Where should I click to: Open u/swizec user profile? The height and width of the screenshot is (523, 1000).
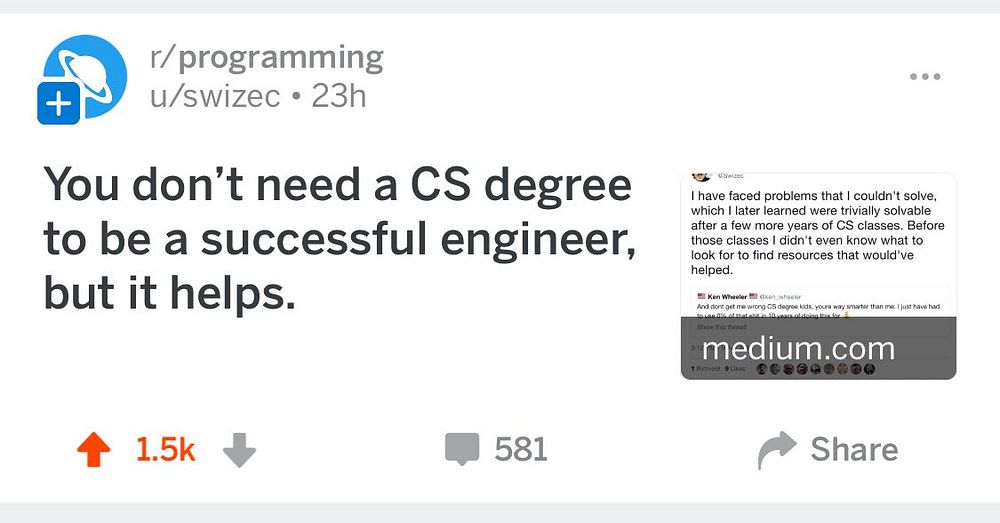[214, 97]
